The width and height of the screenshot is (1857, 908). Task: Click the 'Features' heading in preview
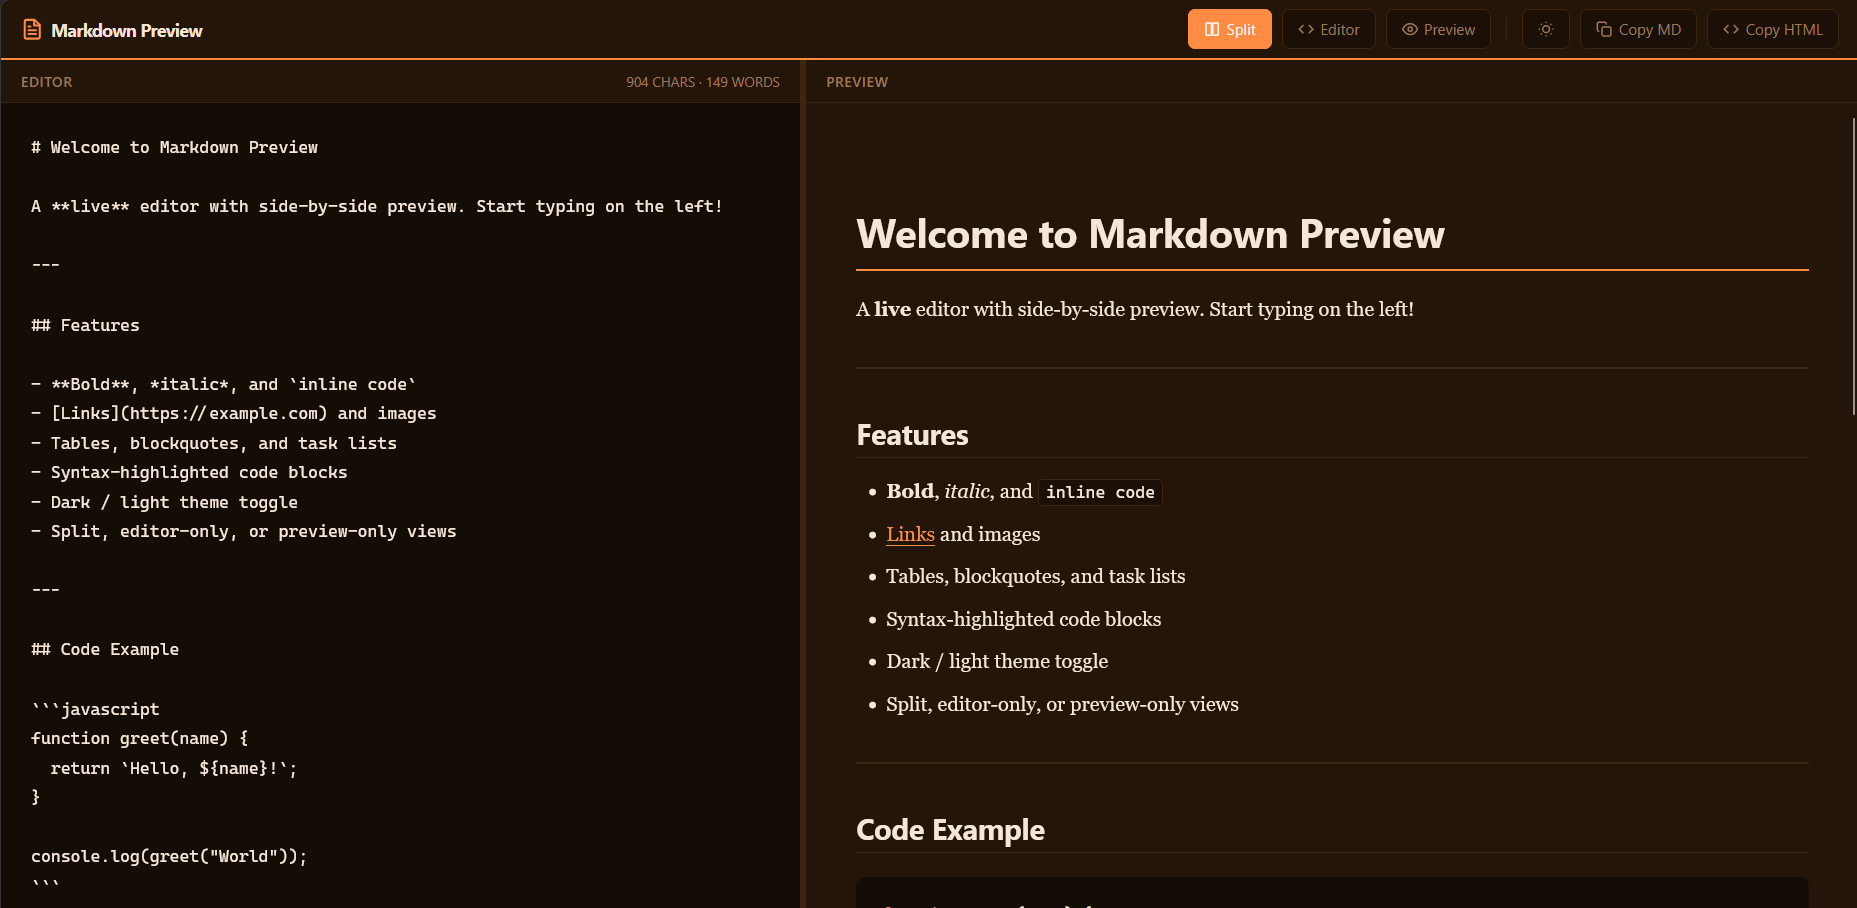click(912, 435)
